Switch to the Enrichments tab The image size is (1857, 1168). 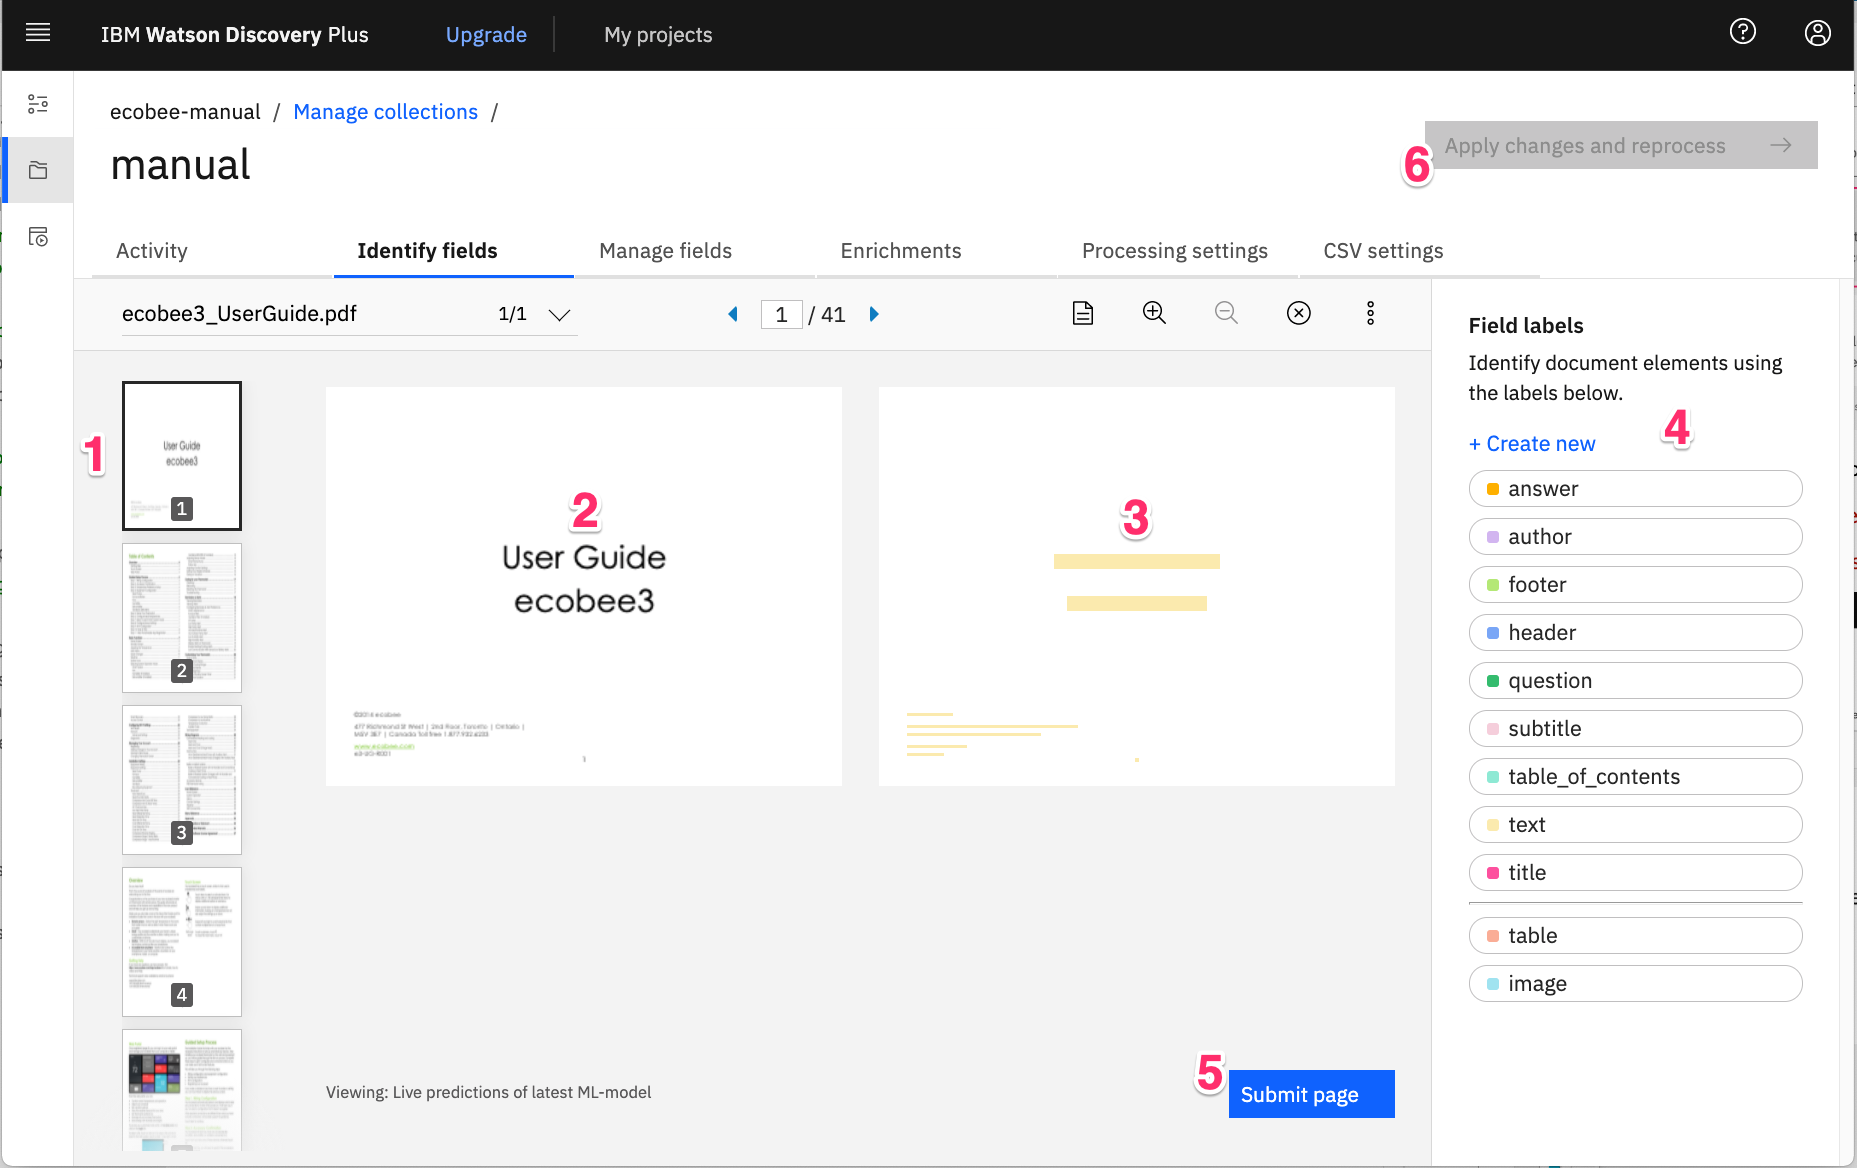[x=901, y=251]
